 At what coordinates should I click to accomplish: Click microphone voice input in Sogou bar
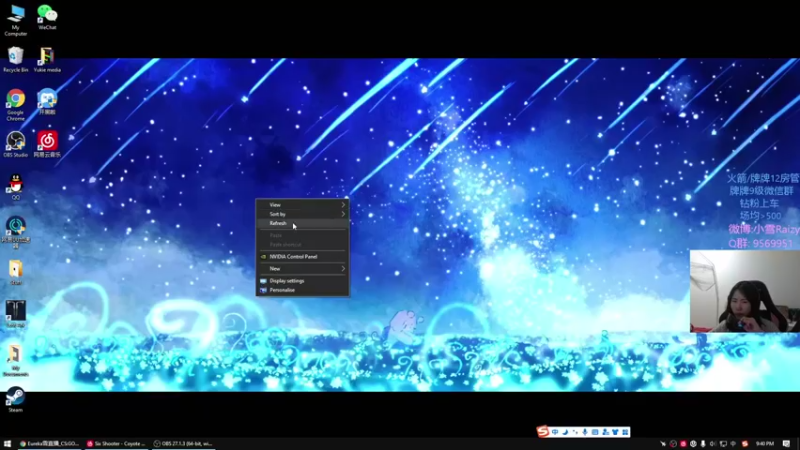tap(585, 432)
